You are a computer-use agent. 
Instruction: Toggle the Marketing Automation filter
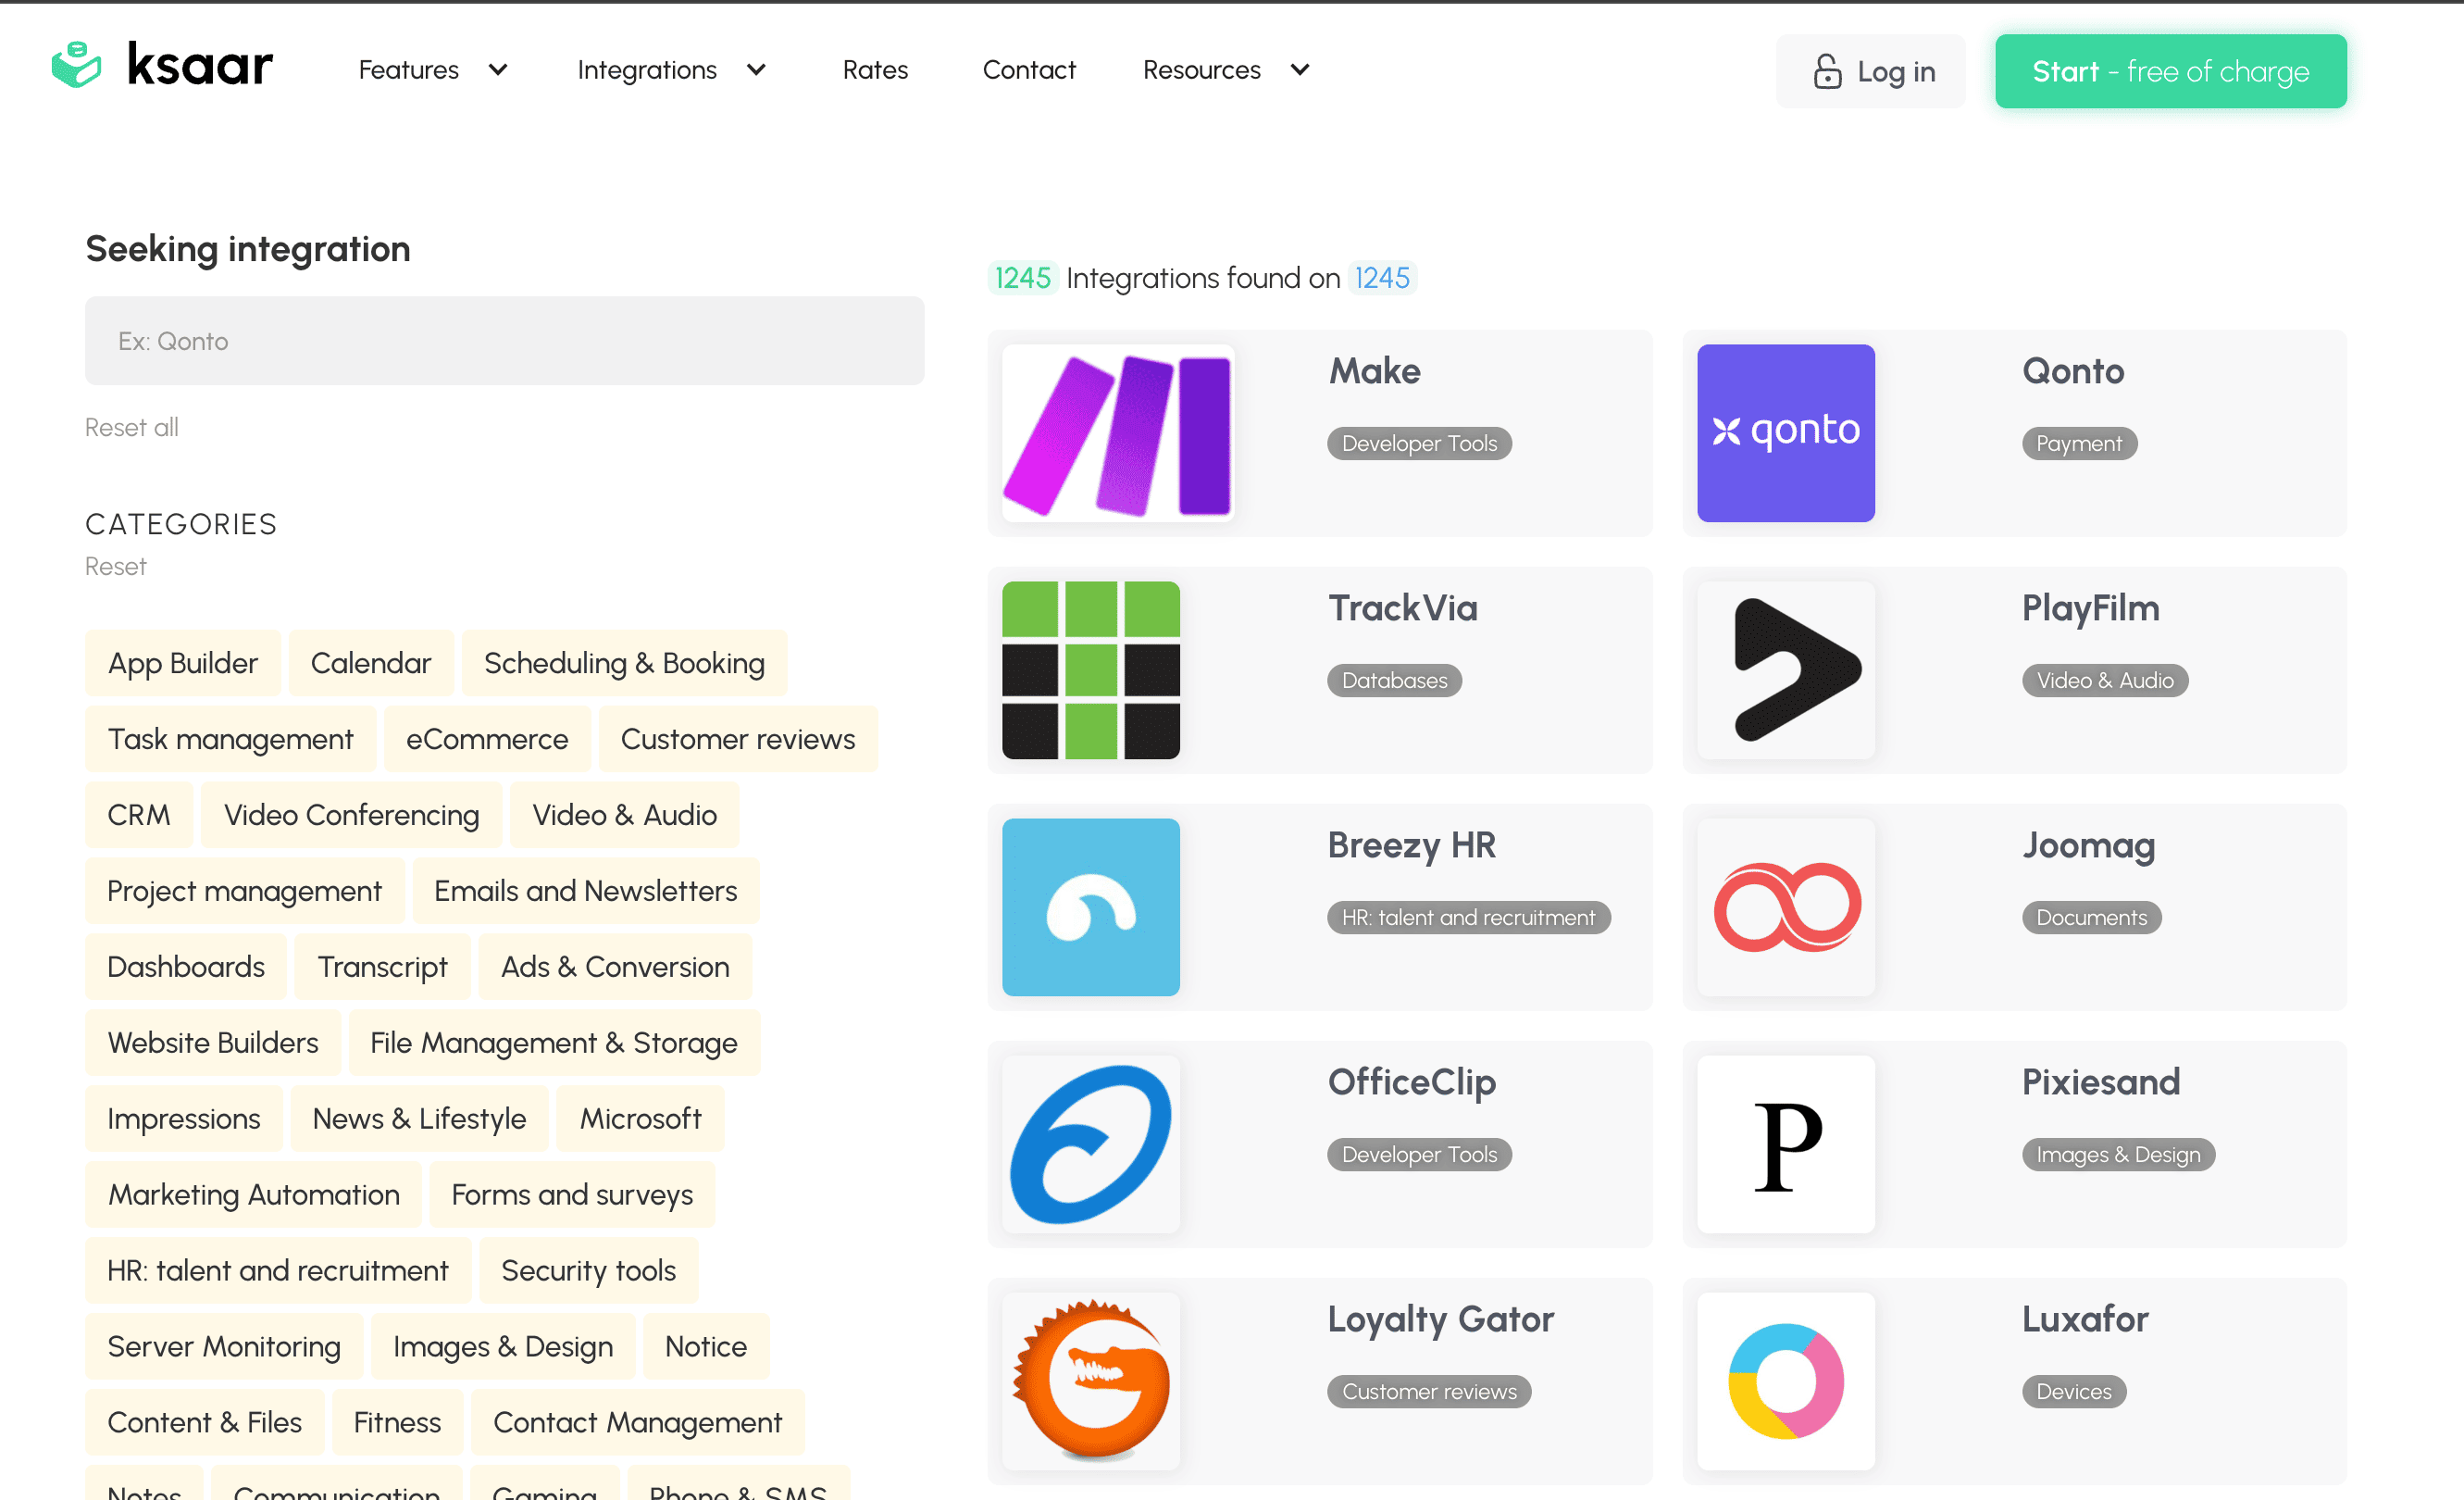[x=253, y=1194]
